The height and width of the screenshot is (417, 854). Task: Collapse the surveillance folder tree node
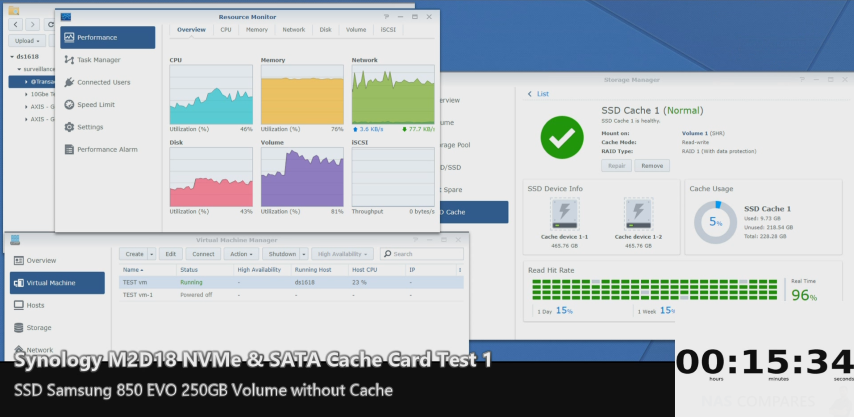(20, 70)
